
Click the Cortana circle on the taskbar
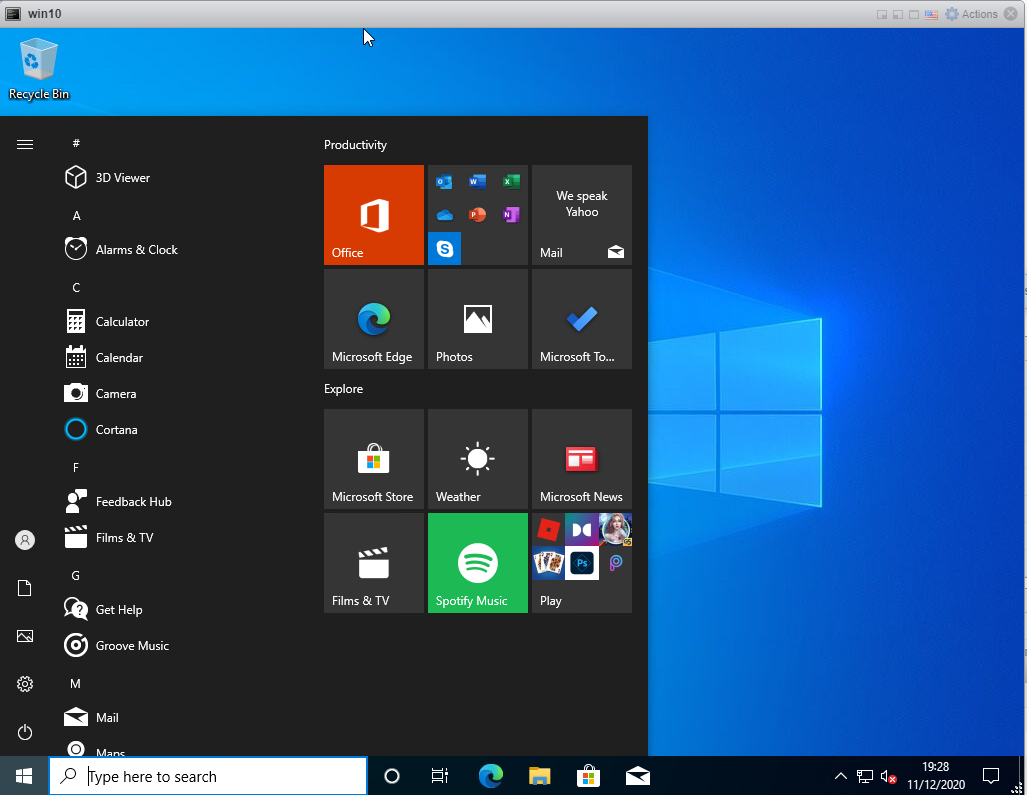[391, 776]
